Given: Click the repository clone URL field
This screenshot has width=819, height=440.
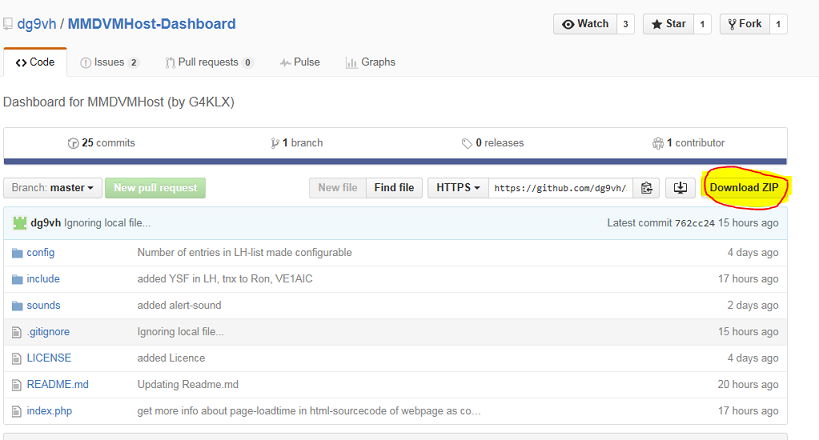Looking at the screenshot, I should click(560, 187).
